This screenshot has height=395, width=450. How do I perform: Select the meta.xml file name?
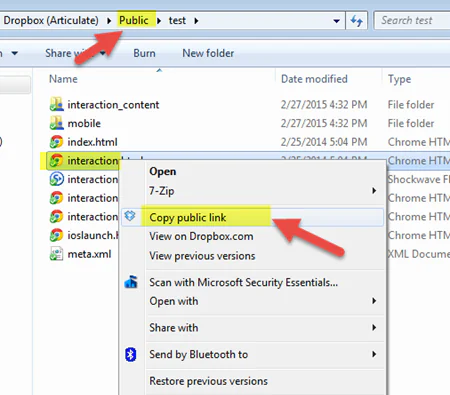[x=89, y=254]
